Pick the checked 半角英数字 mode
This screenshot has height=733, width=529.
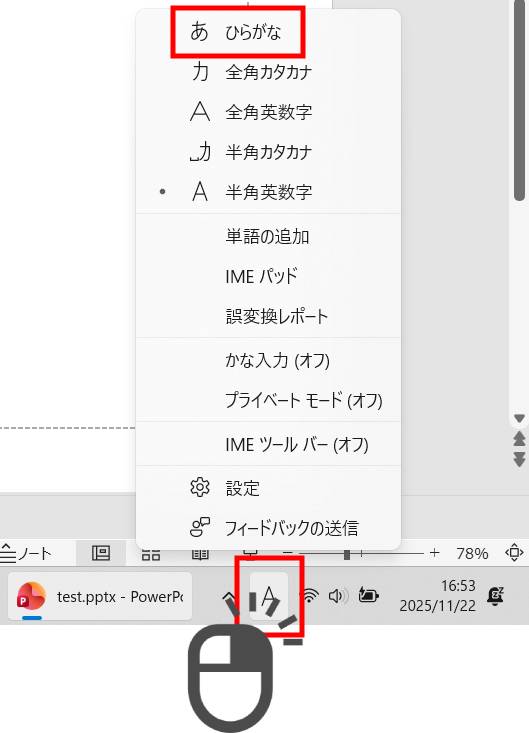click(268, 192)
